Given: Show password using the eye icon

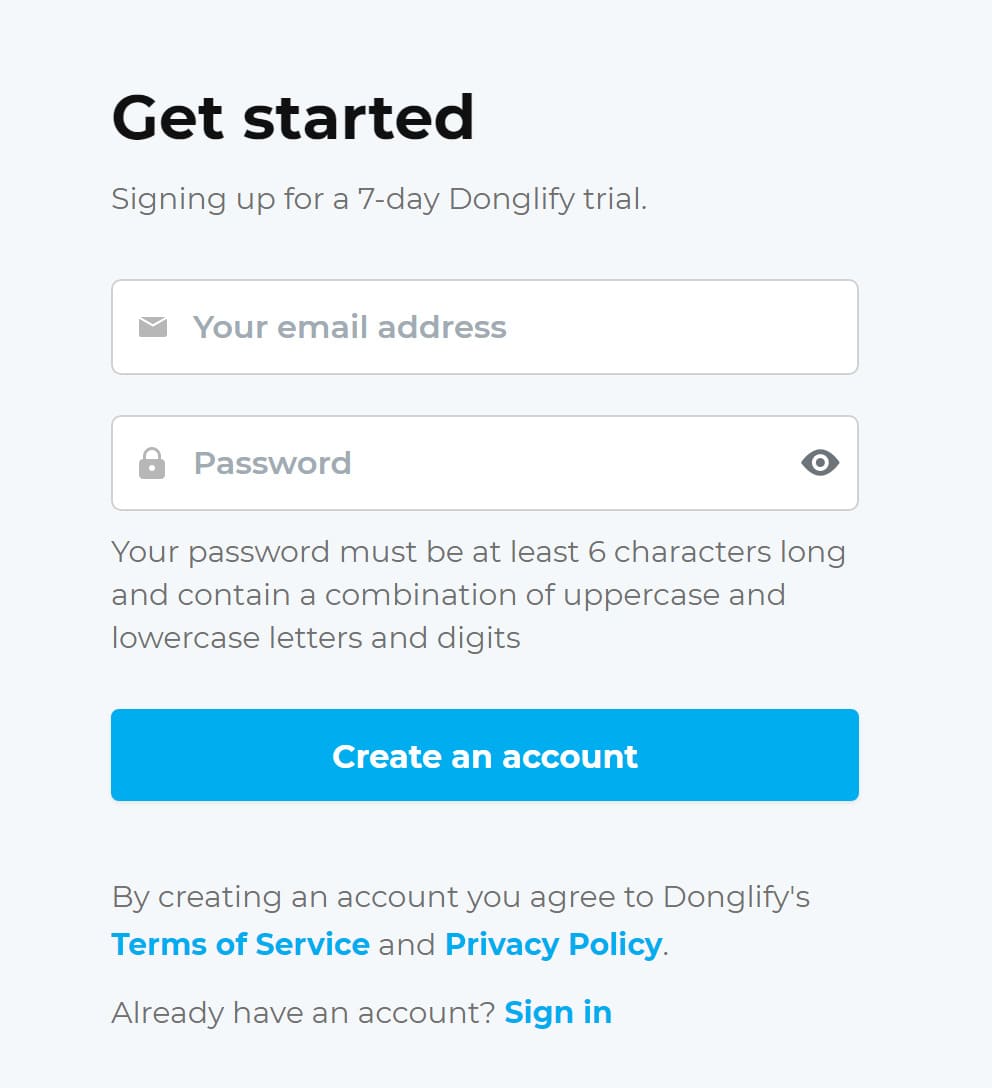Looking at the screenshot, I should pyautogui.click(x=820, y=463).
